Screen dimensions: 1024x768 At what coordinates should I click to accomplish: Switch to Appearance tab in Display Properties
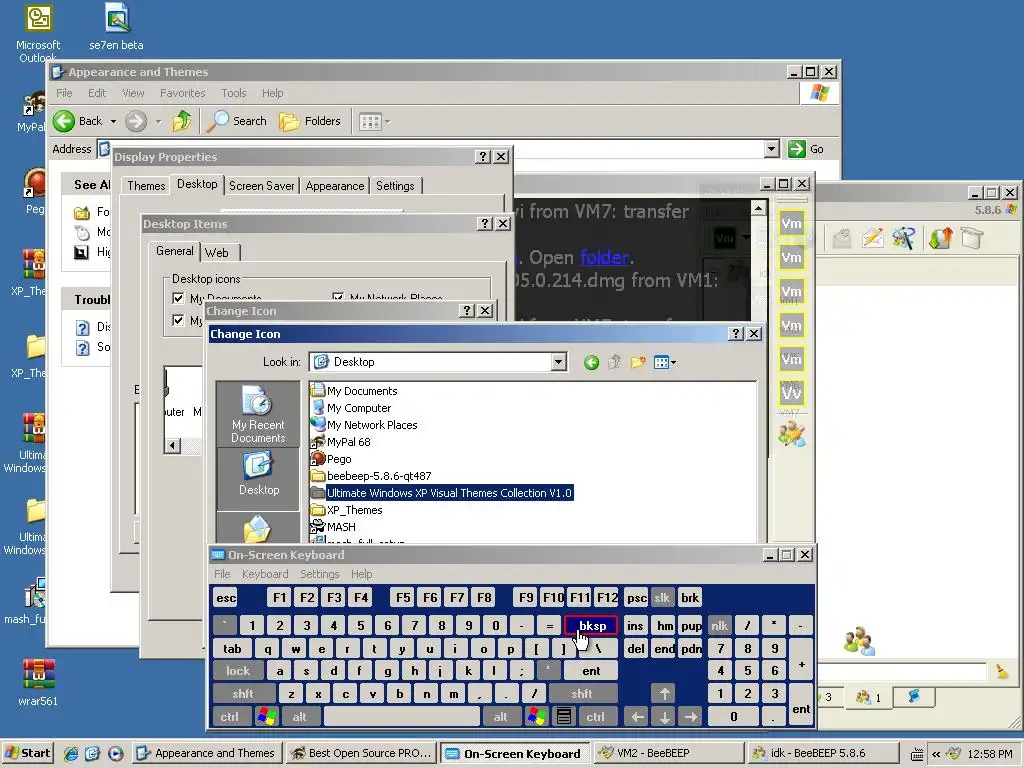pyautogui.click(x=334, y=185)
